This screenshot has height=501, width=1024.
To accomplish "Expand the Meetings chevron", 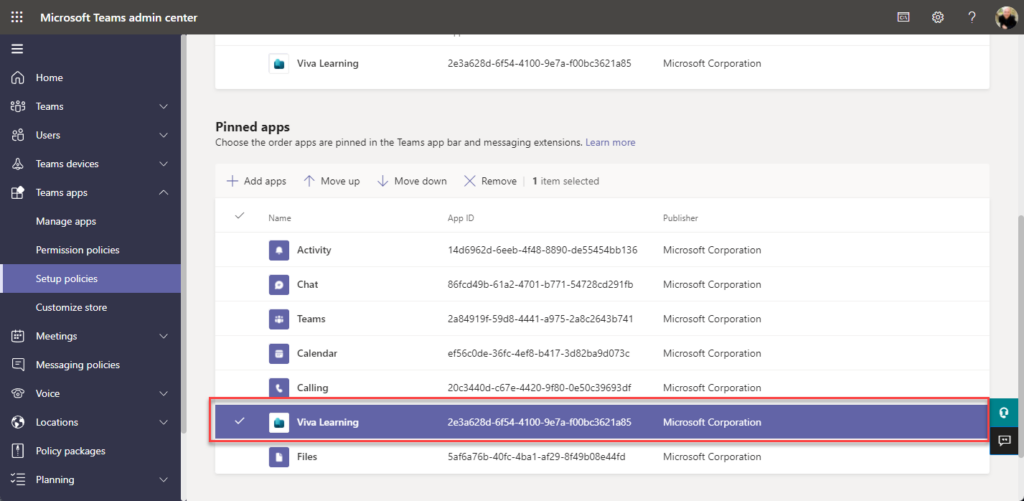I will pyautogui.click(x=164, y=336).
